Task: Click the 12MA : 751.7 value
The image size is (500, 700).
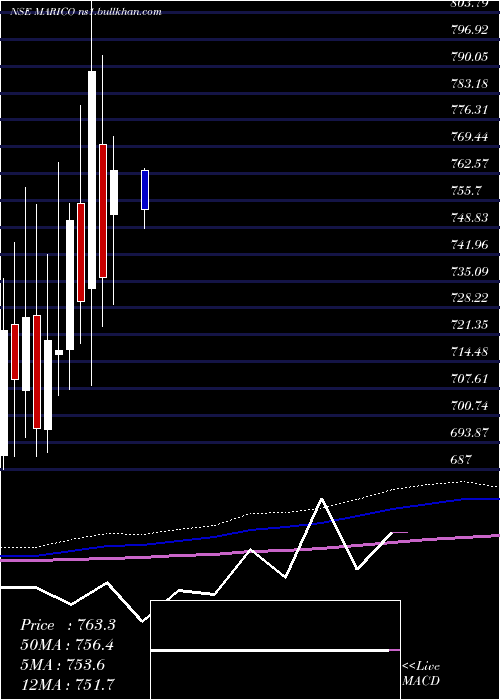Action: tap(67, 684)
